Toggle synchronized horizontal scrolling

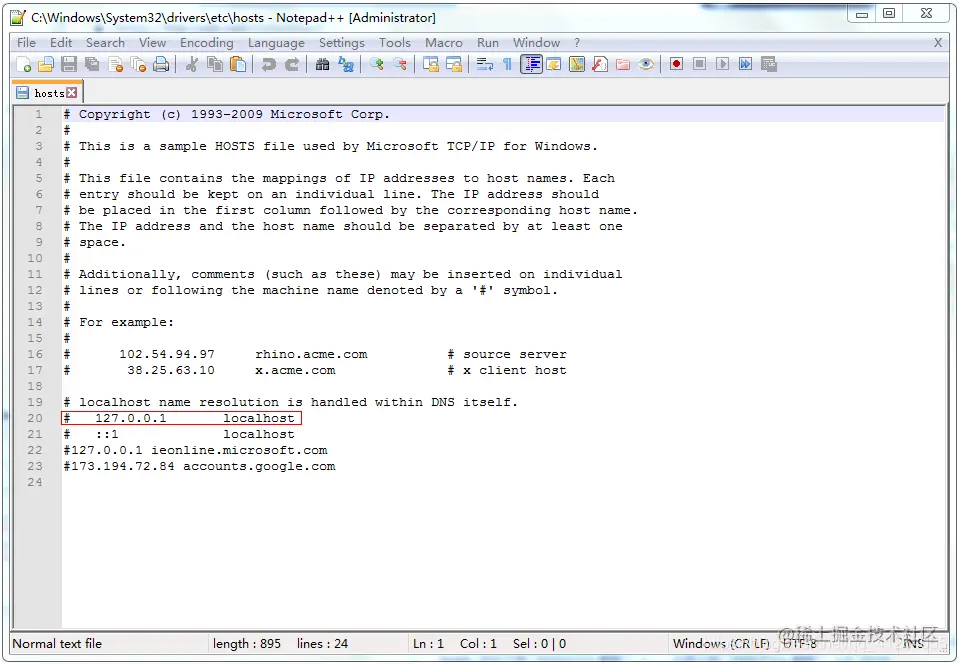[454, 64]
